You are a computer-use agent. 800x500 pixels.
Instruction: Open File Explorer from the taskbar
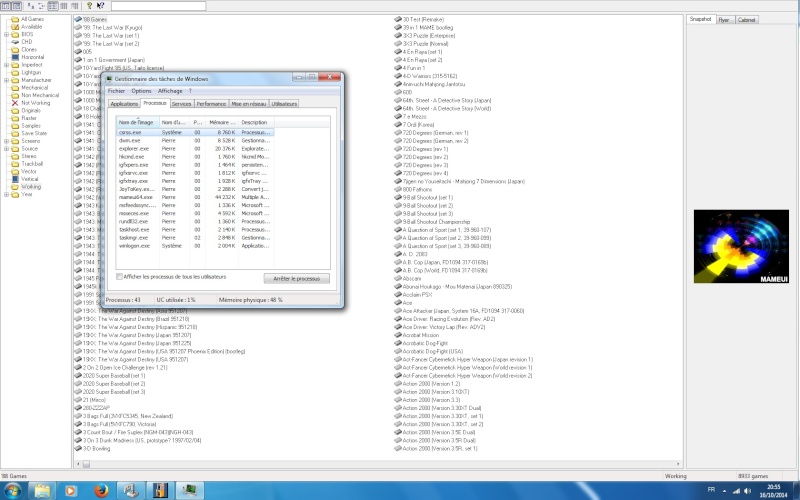[x=43, y=491]
